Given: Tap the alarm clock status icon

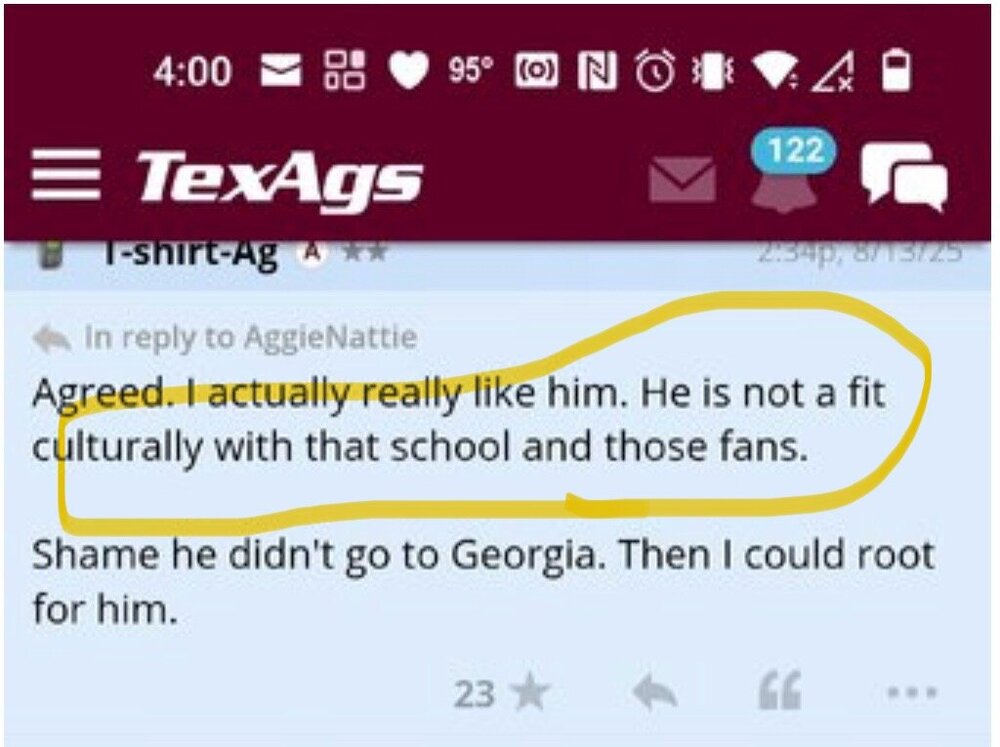Looking at the screenshot, I should [657, 73].
